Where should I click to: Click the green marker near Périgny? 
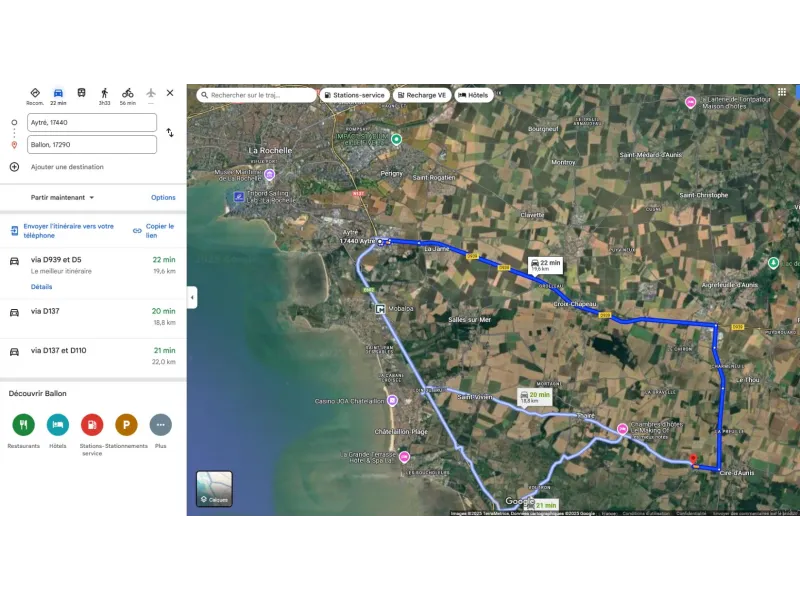396,139
